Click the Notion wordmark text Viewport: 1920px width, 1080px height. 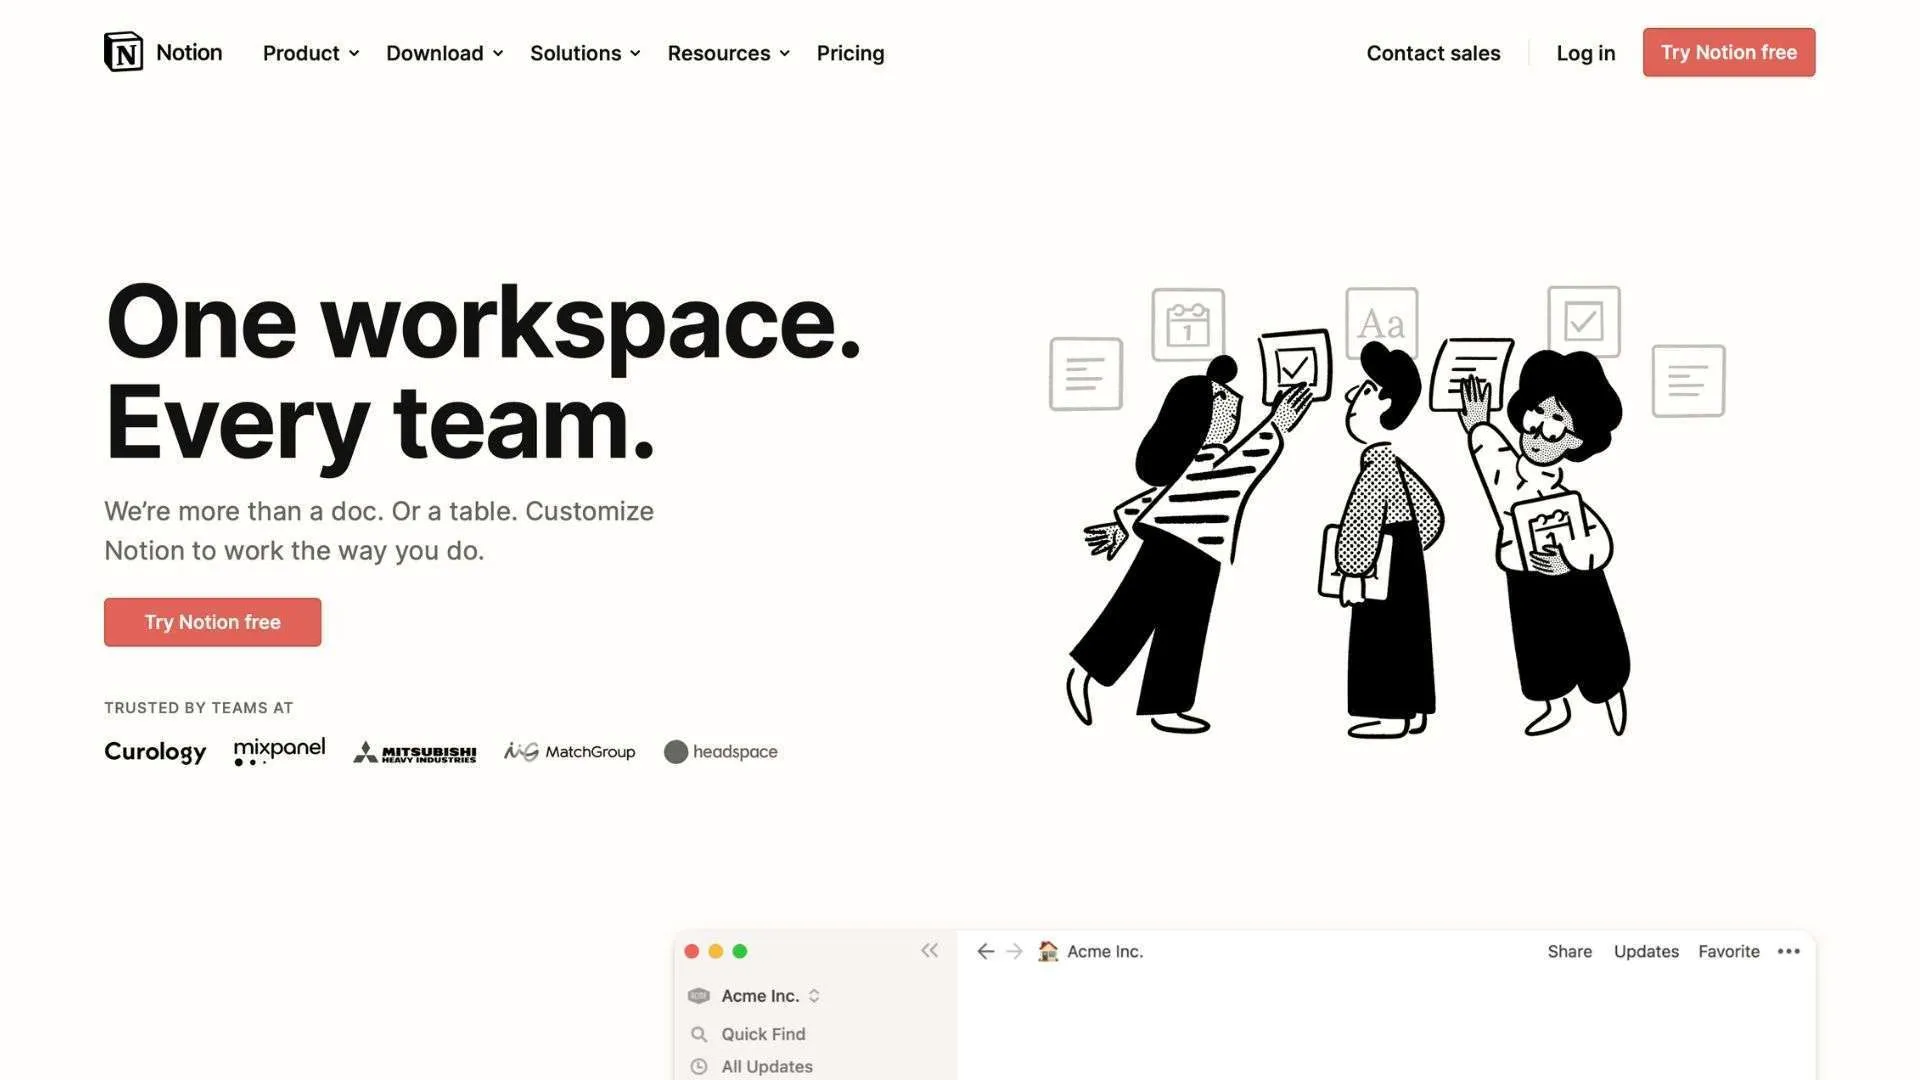pos(189,52)
